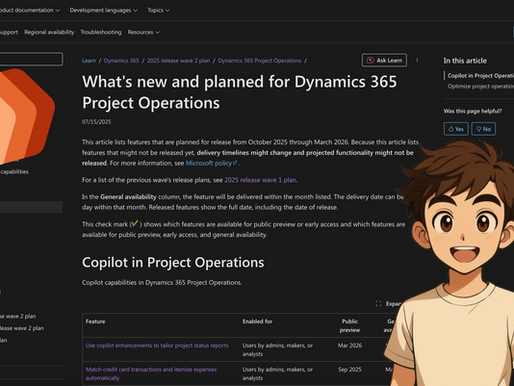Click the table filter input field in sidebar
This screenshot has height=386, width=514.
coord(31,59)
